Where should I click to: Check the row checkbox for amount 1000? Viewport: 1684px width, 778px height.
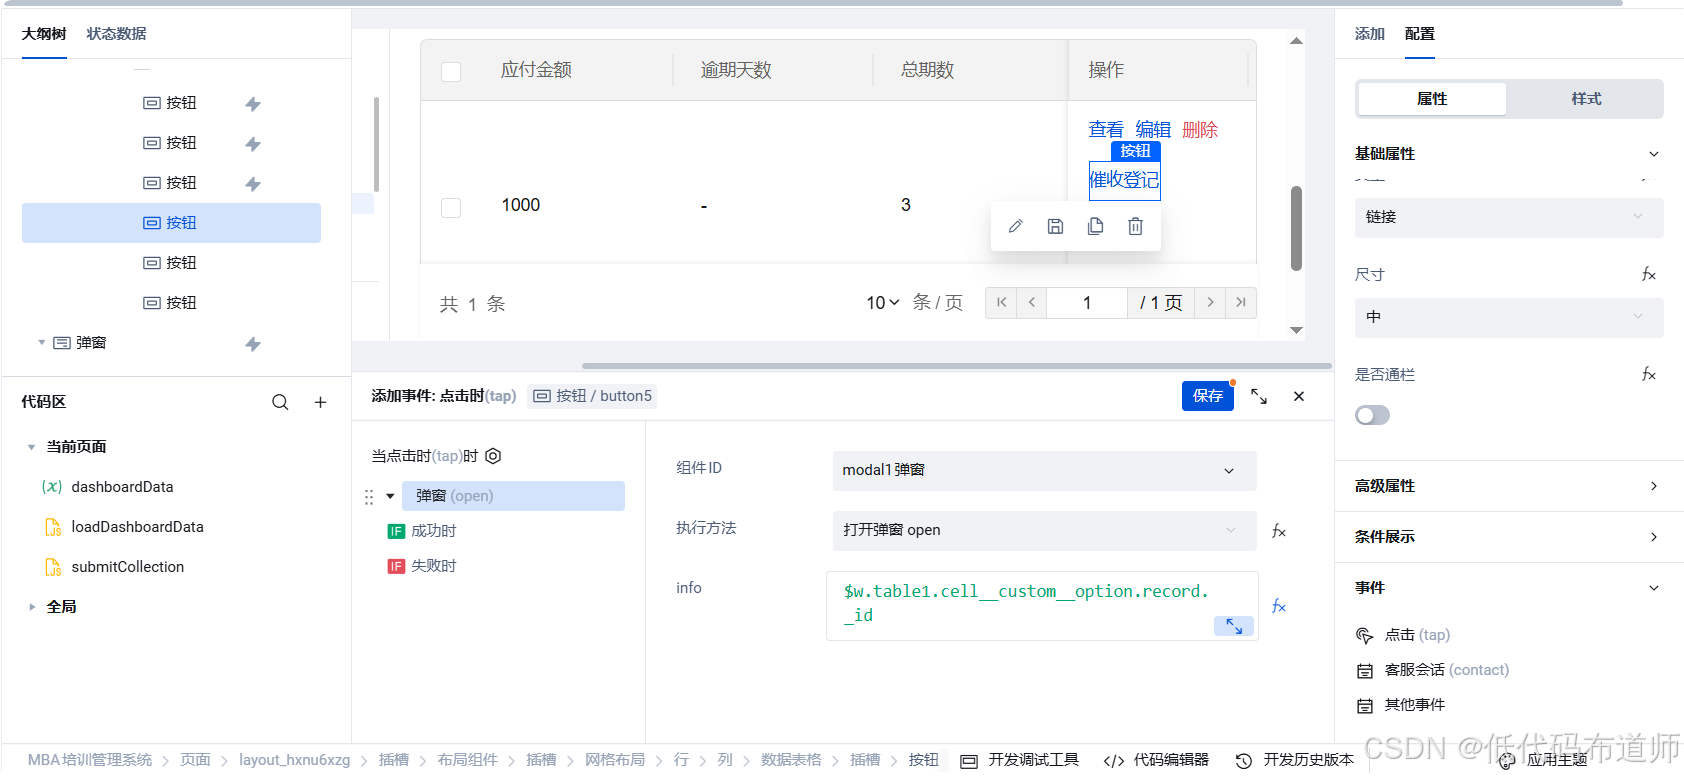451,207
